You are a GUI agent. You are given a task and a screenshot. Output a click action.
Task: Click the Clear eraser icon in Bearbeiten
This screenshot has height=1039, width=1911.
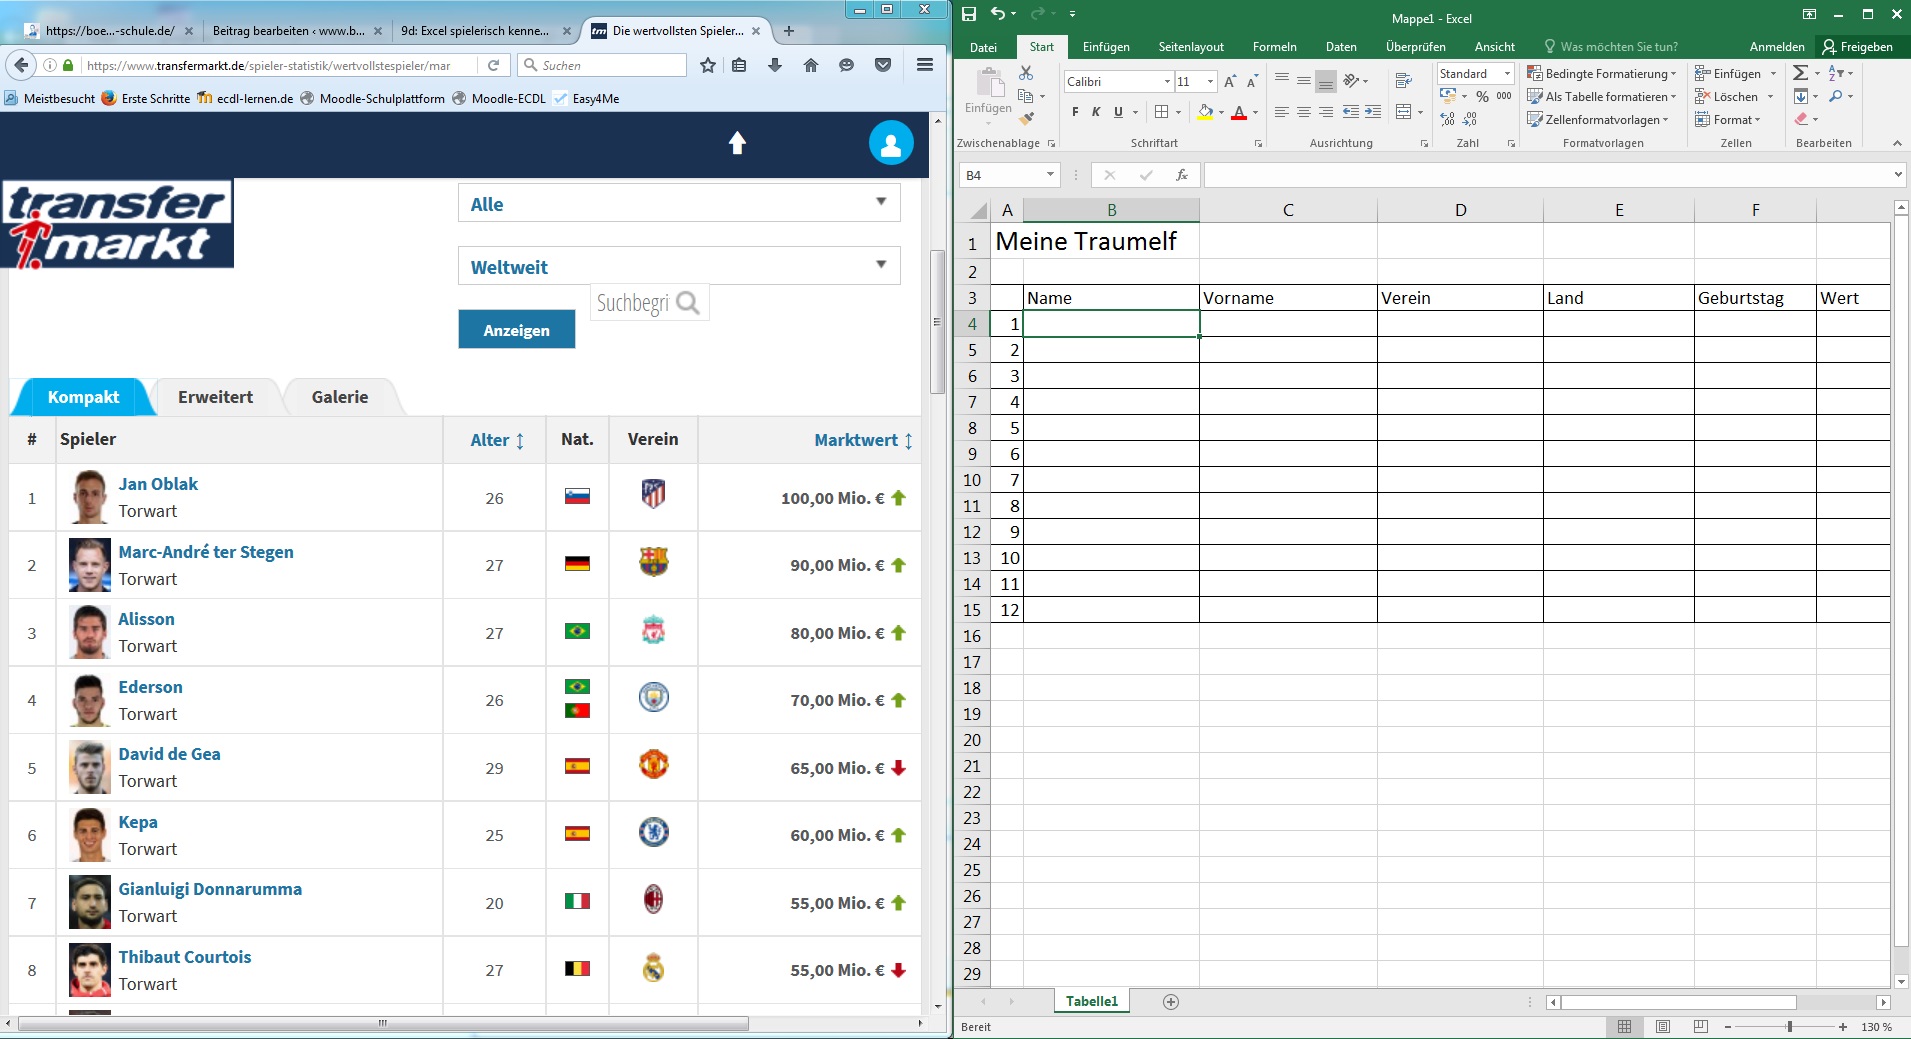point(1801,119)
